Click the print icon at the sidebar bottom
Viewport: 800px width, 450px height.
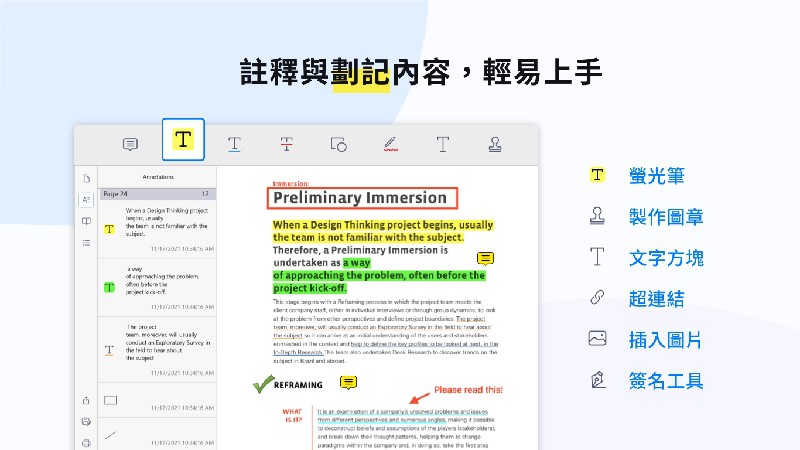coord(87,442)
